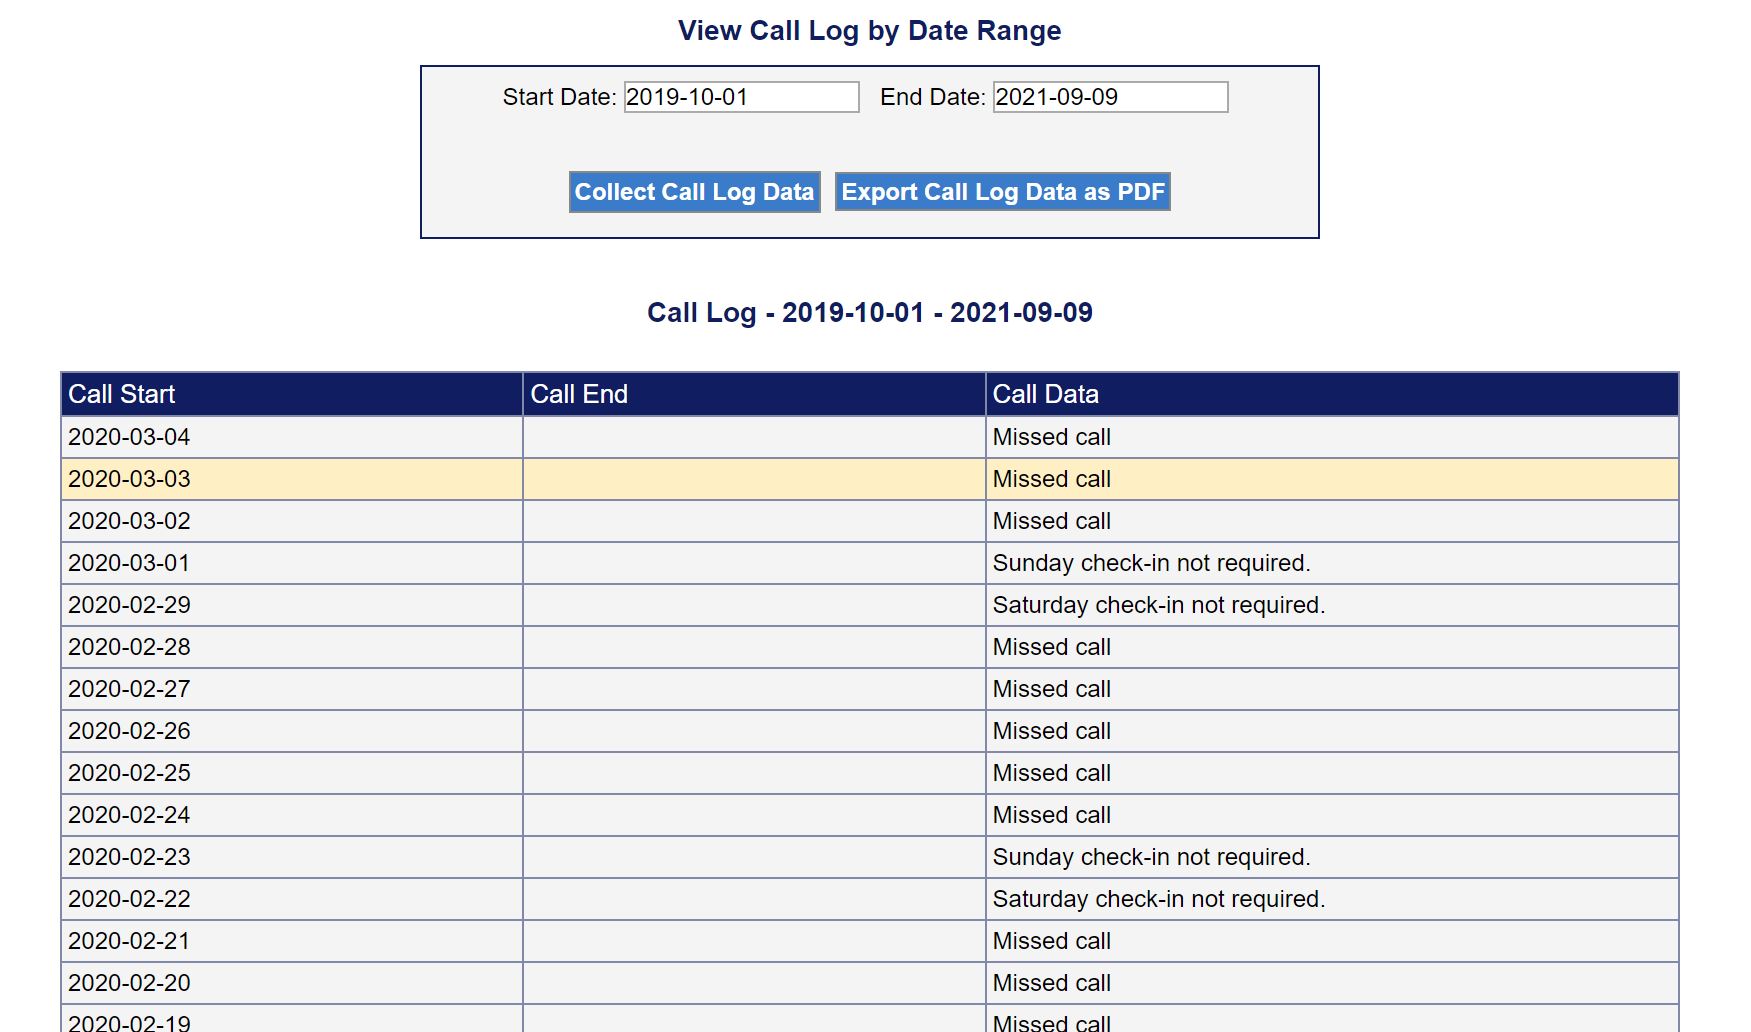Click Sunday check-in entry for 2020-03-01
Image resolution: width=1751 pixels, height=1032 pixels.
[1151, 563]
